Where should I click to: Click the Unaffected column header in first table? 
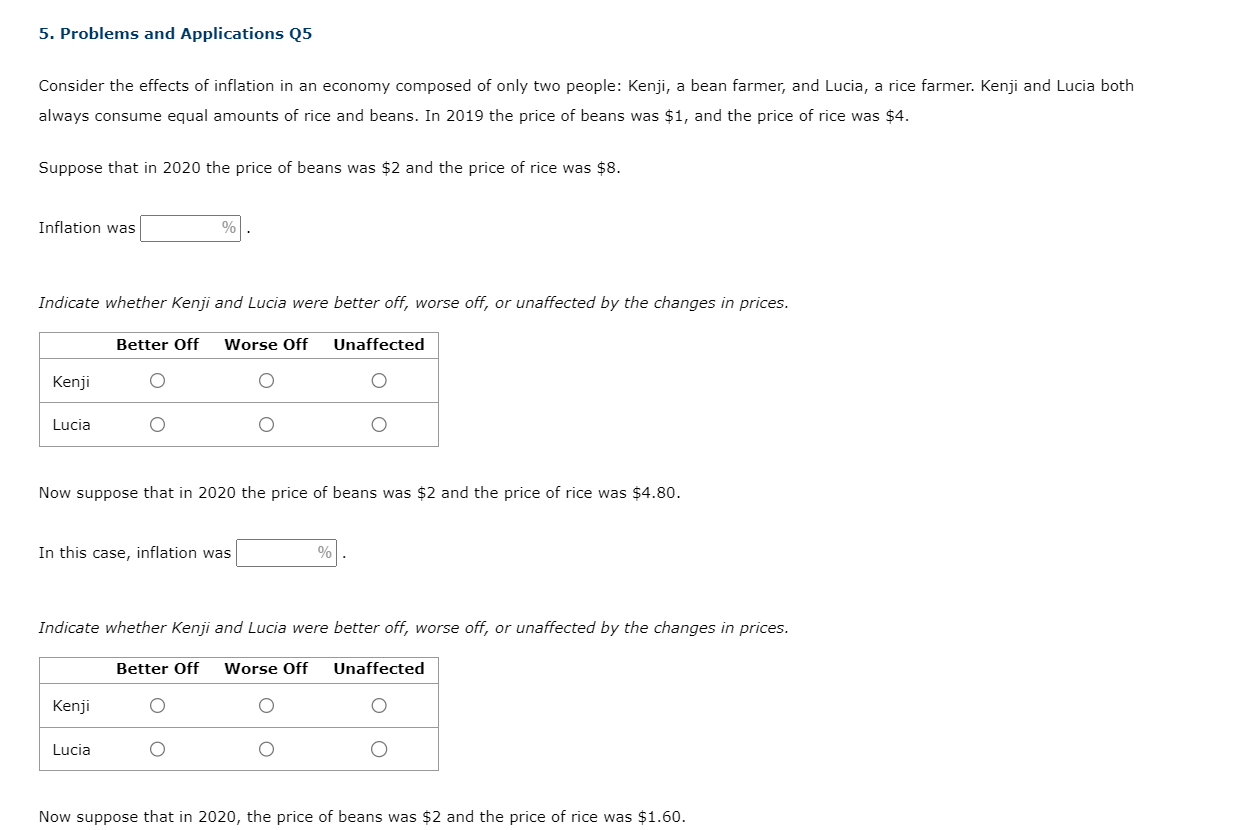click(378, 344)
